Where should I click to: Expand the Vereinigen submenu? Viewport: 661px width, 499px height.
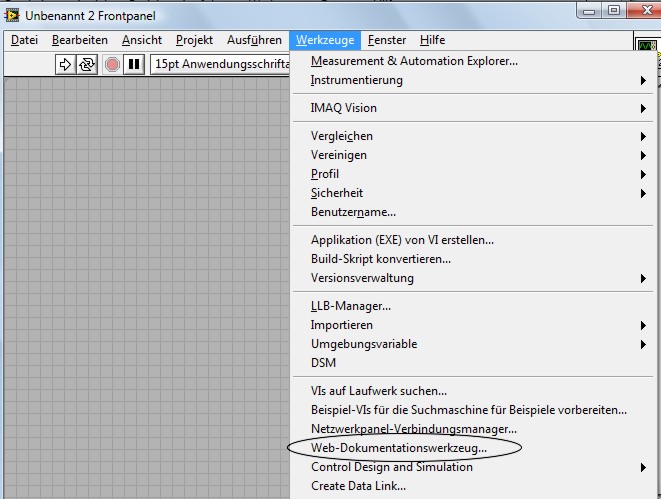click(x=473, y=155)
